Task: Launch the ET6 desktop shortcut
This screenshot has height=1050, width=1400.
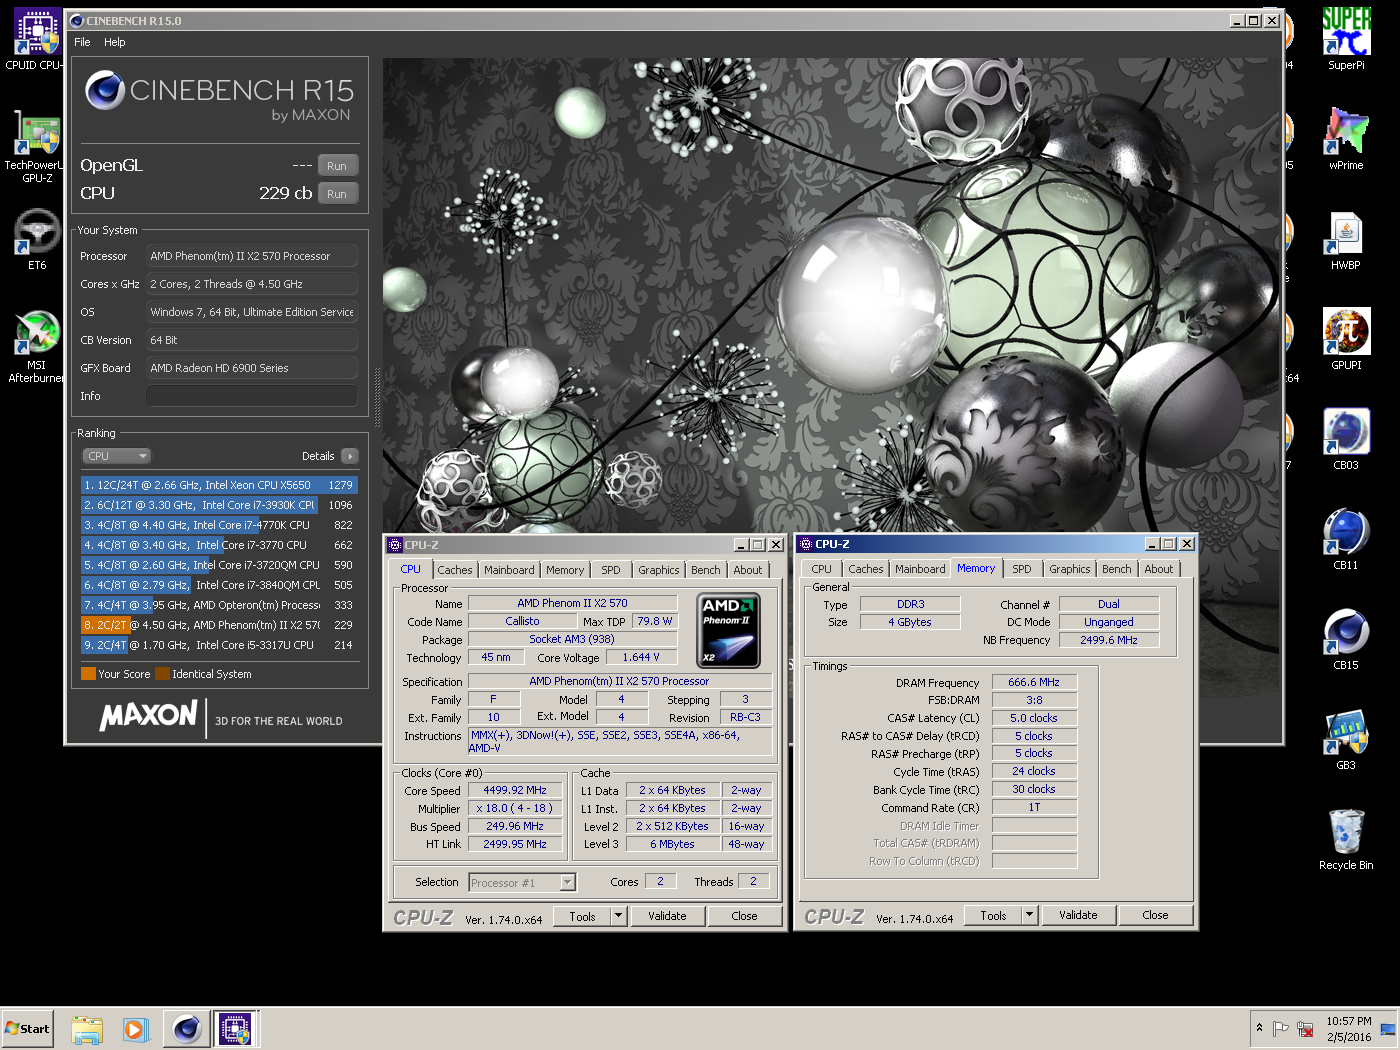Action: pos(36,240)
